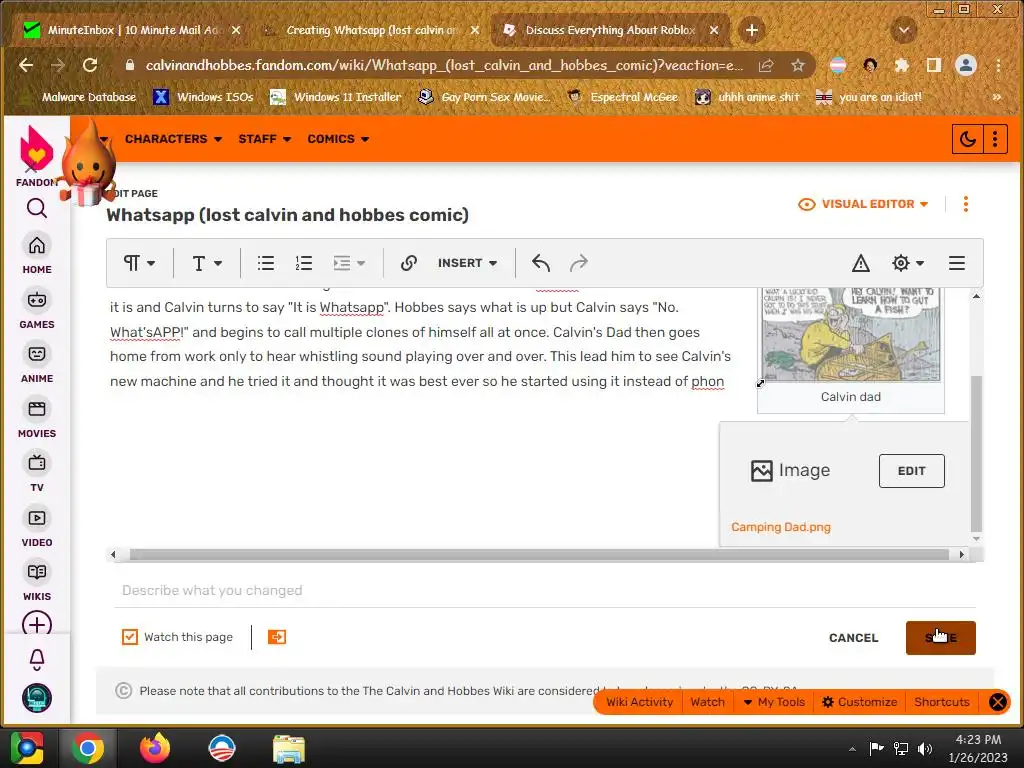Click Watch in bottom toolbar
Image resolution: width=1024 pixels, height=768 pixels.
pyautogui.click(x=707, y=702)
